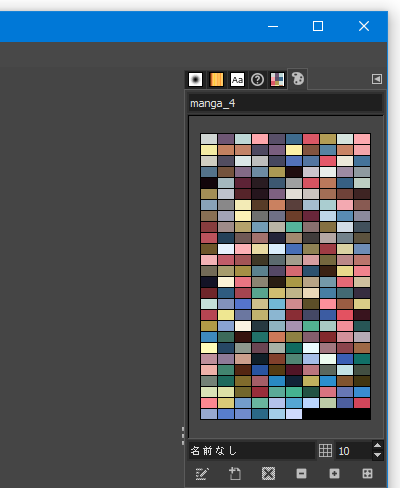Click the manga_4 palette name field
The image size is (400, 488).
(285, 103)
